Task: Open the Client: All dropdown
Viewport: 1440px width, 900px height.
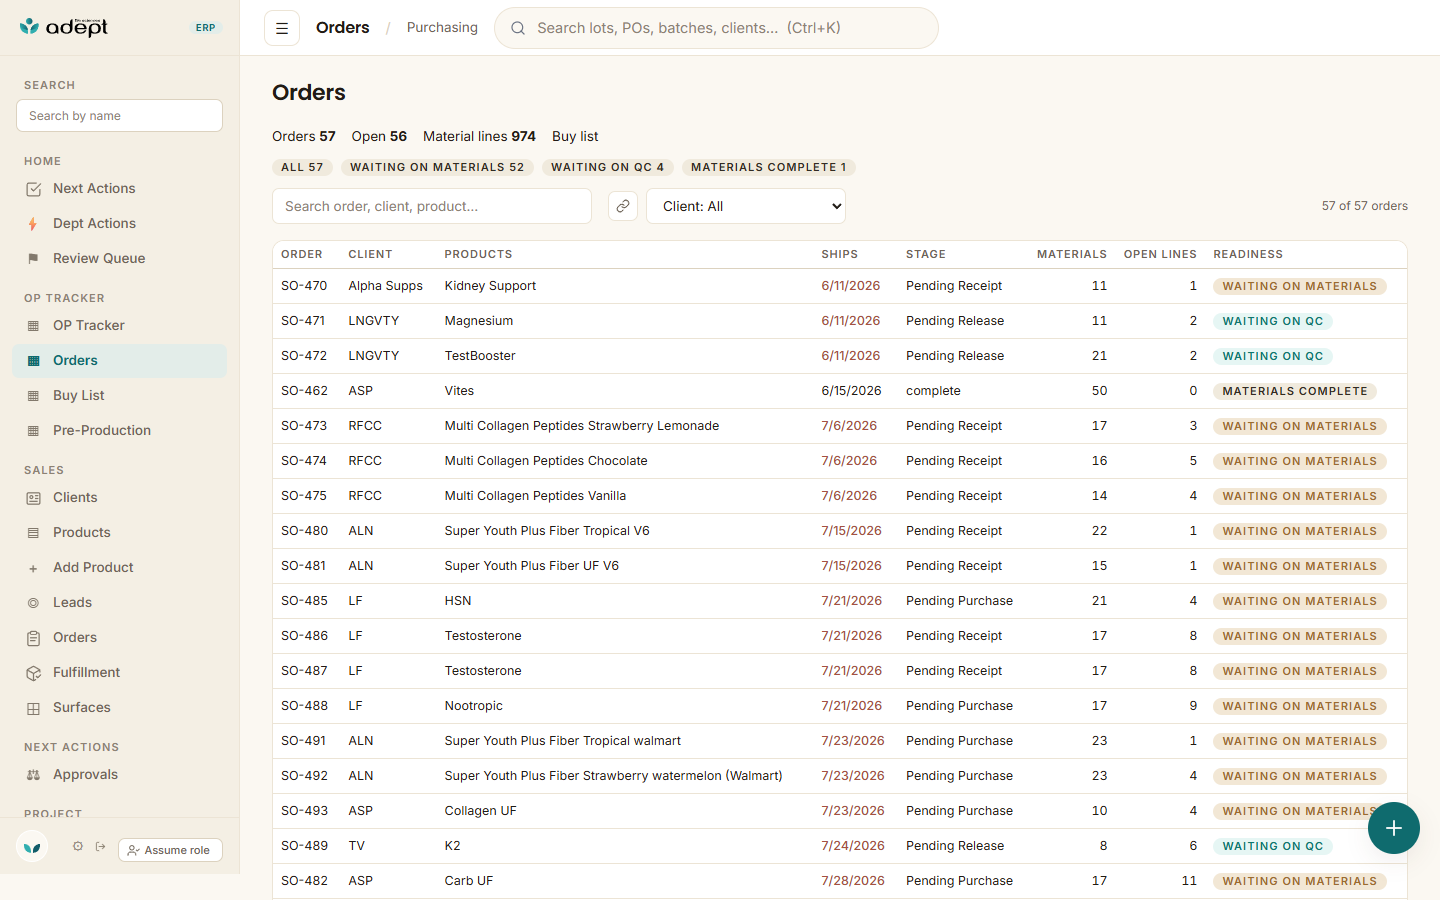Action: (746, 206)
